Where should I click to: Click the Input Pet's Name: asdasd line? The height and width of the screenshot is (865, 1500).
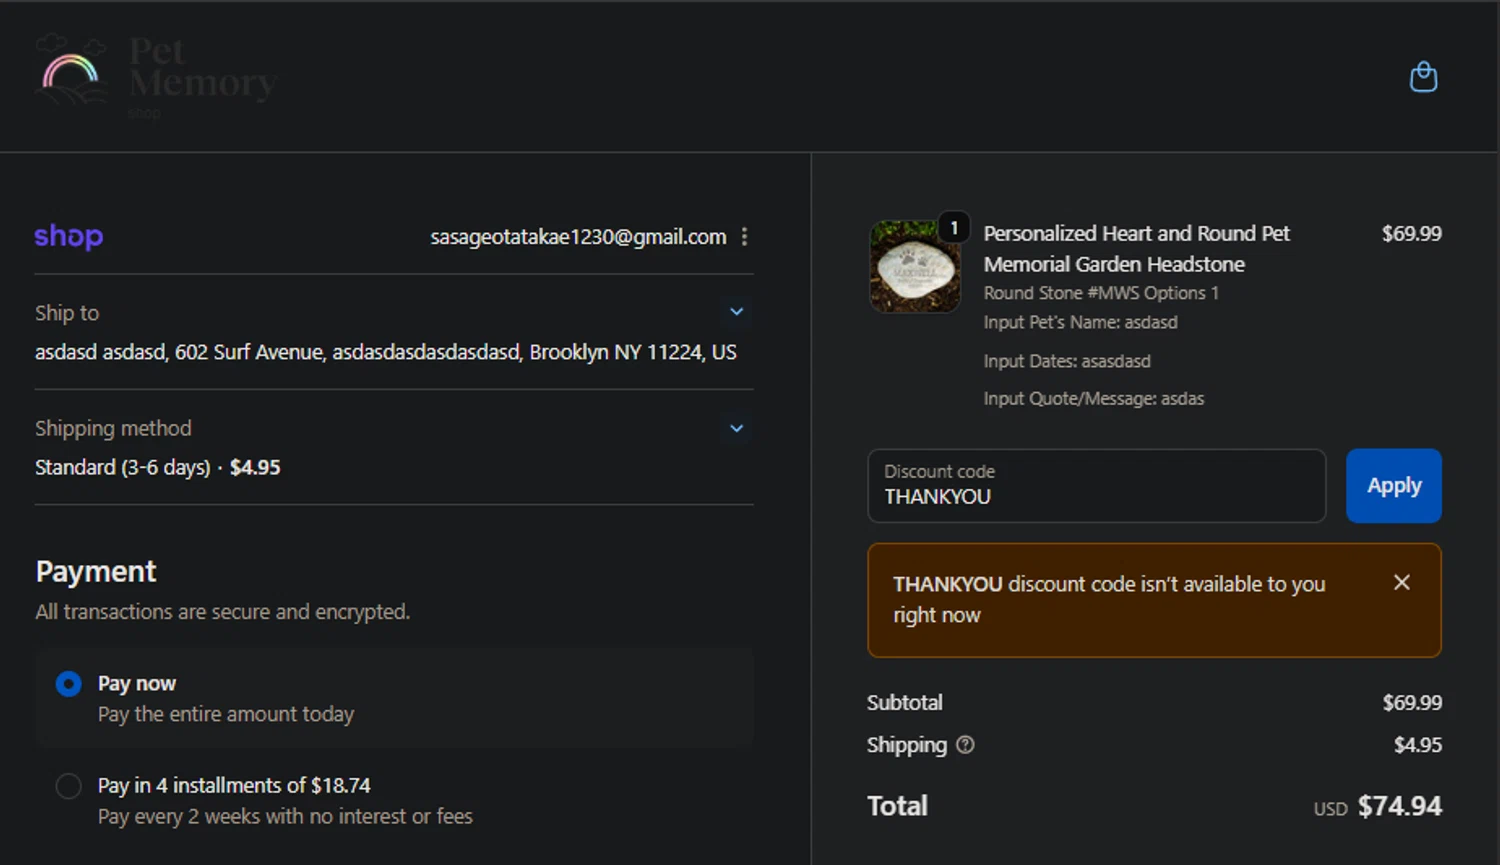click(1080, 322)
